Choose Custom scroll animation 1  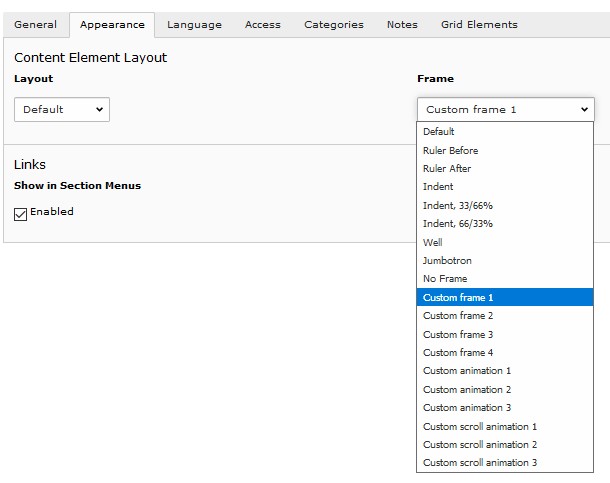(x=480, y=426)
